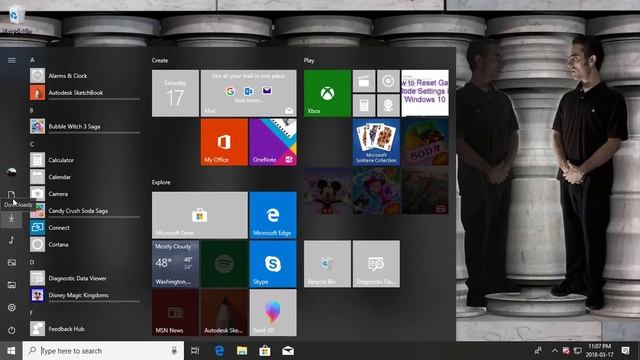640x360 pixels.
Task: Open the Diagnostic Data Viewer tile
Action: tap(376, 264)
